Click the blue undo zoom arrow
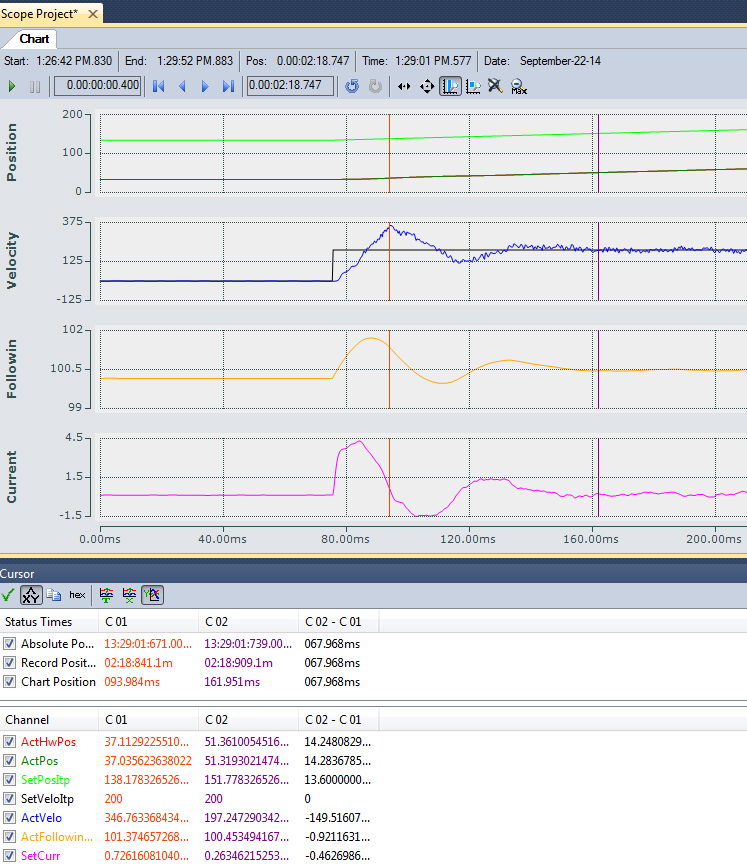747x867 pixels. 352,86
